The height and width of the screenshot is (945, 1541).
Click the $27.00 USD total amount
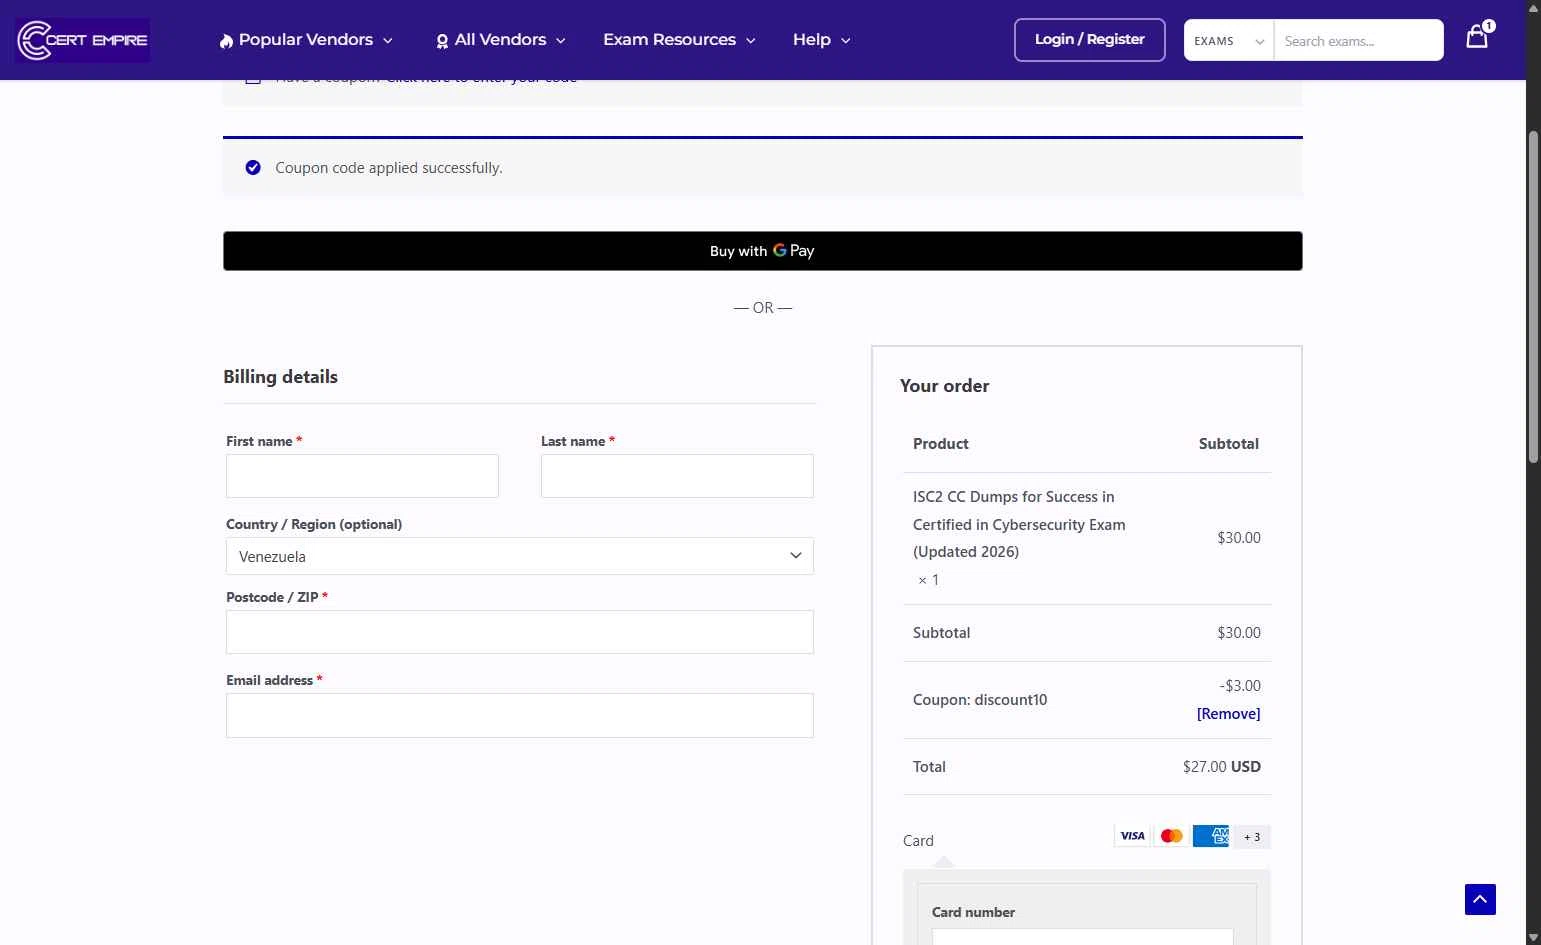pyautogui.click(x=1222, y=767)
